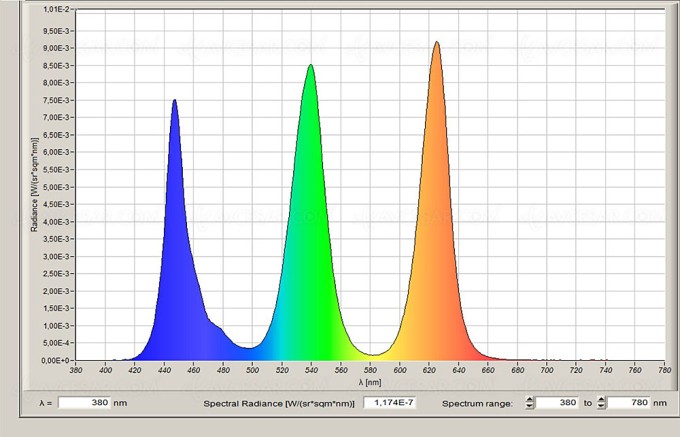Click the '1,01E-2' y-axis maximum label
680x437 pixels.
click(58, 10)
